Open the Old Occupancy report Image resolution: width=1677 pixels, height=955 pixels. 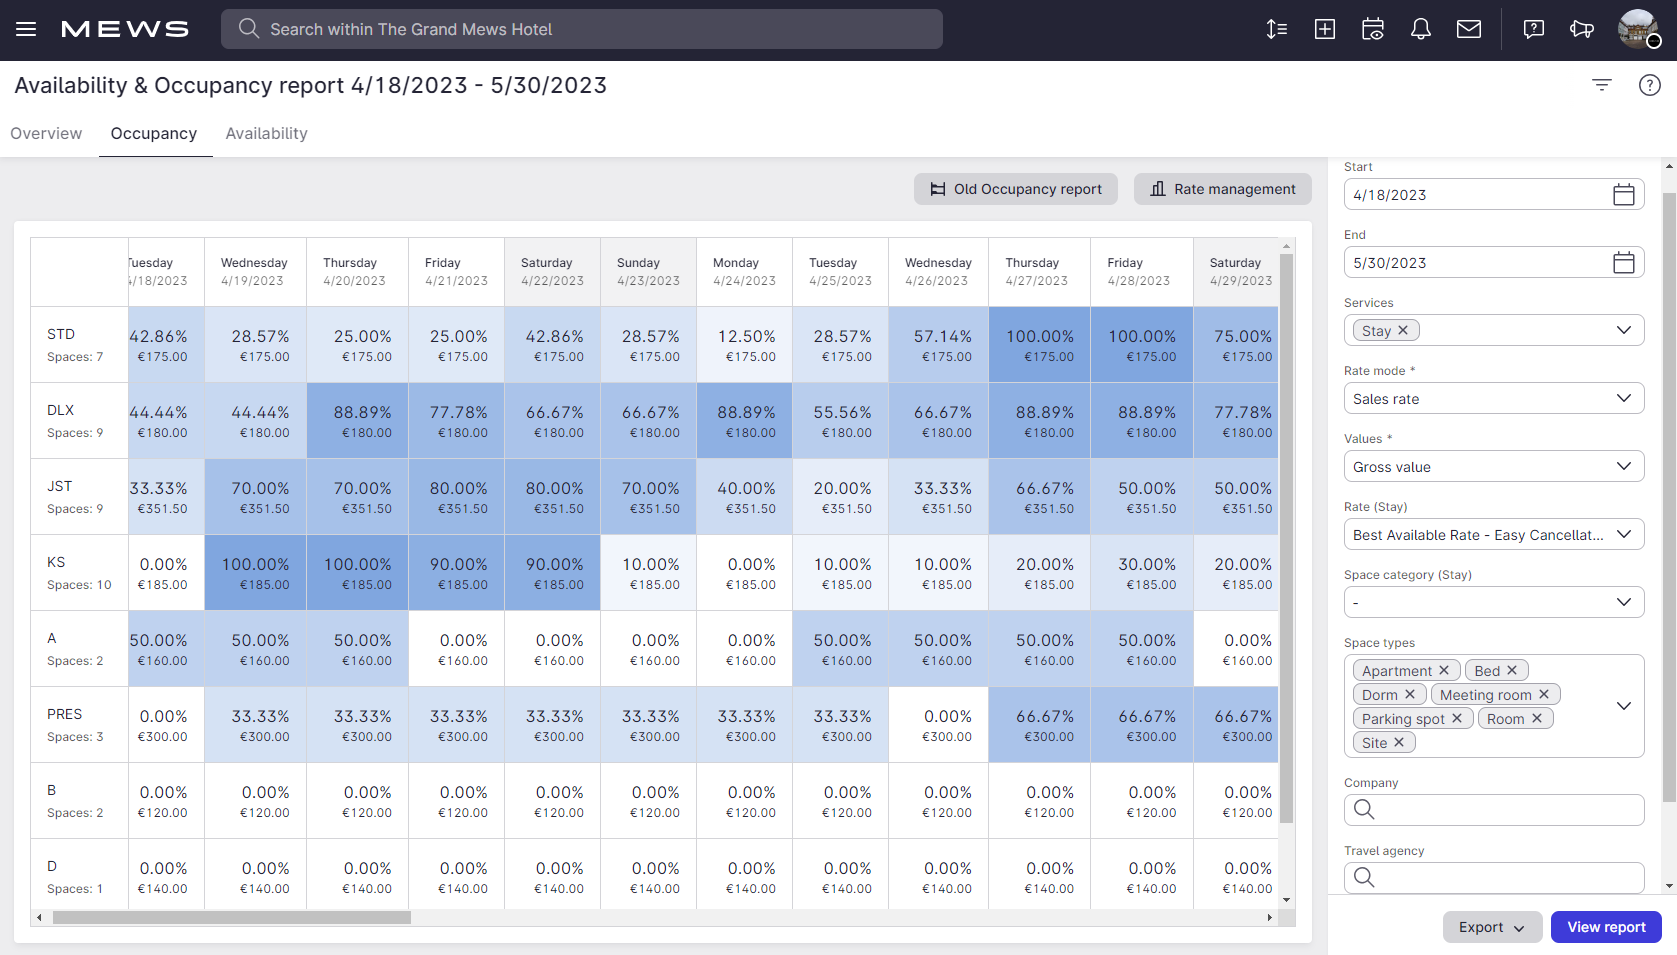[1015, 189]
